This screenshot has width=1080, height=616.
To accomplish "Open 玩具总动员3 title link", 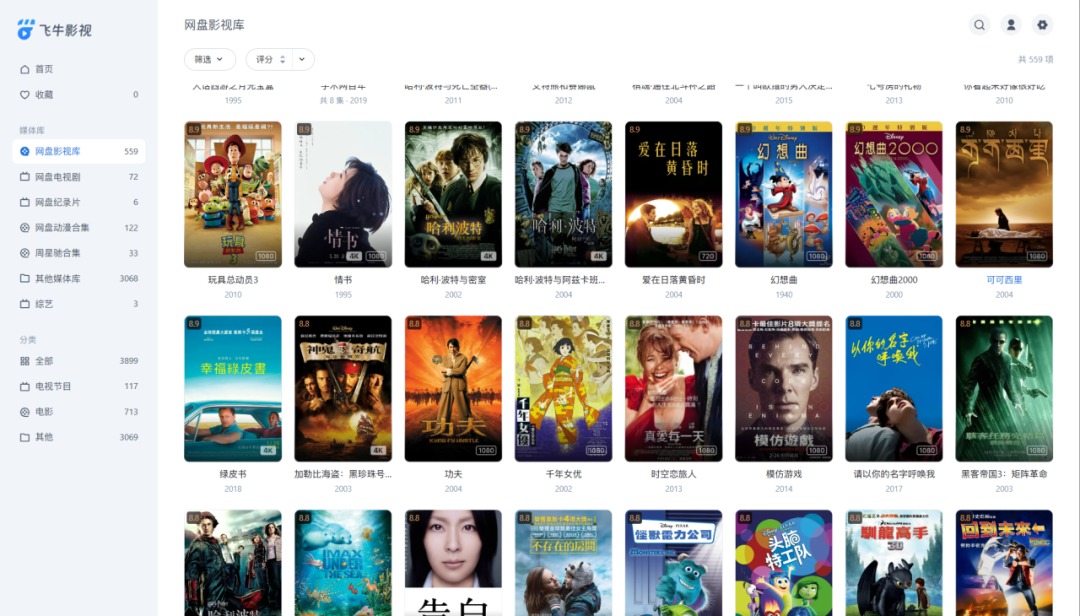I will (x=233, y=280).
